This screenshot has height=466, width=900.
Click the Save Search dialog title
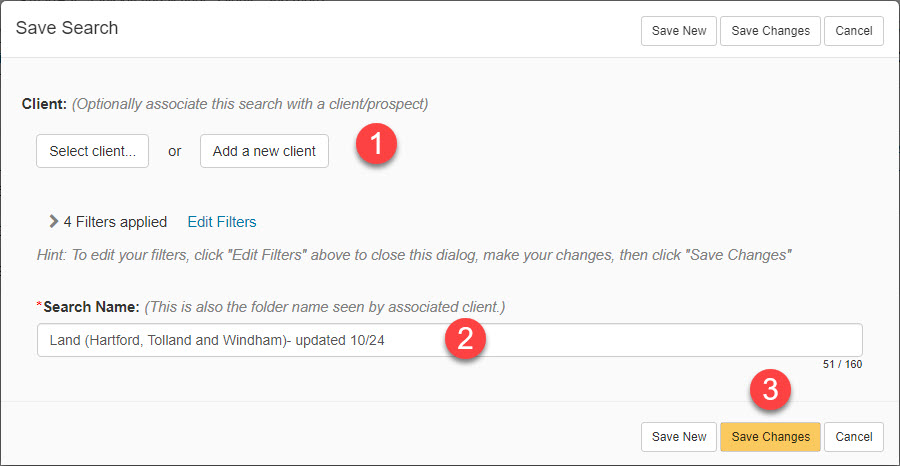pyautogui.click(x=67, y=28)
